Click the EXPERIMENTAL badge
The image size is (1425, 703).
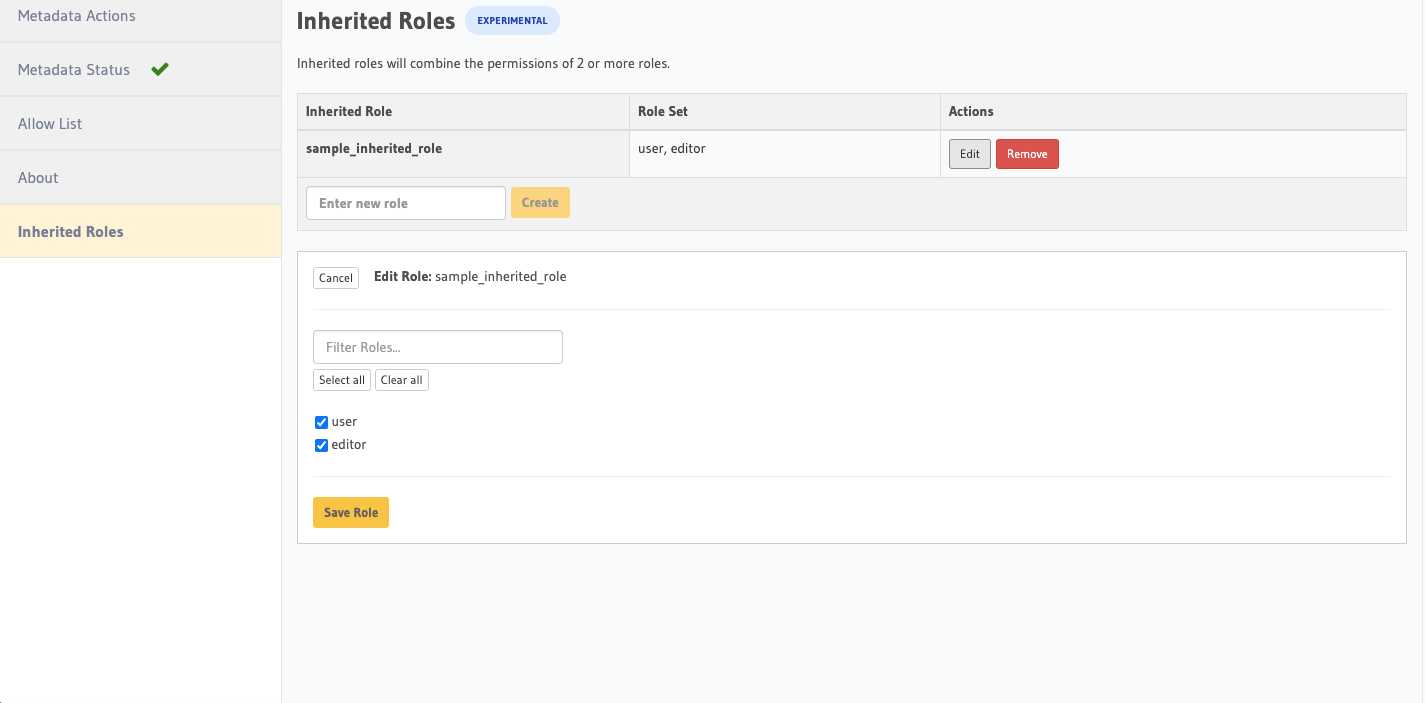[x=512, y=21]
